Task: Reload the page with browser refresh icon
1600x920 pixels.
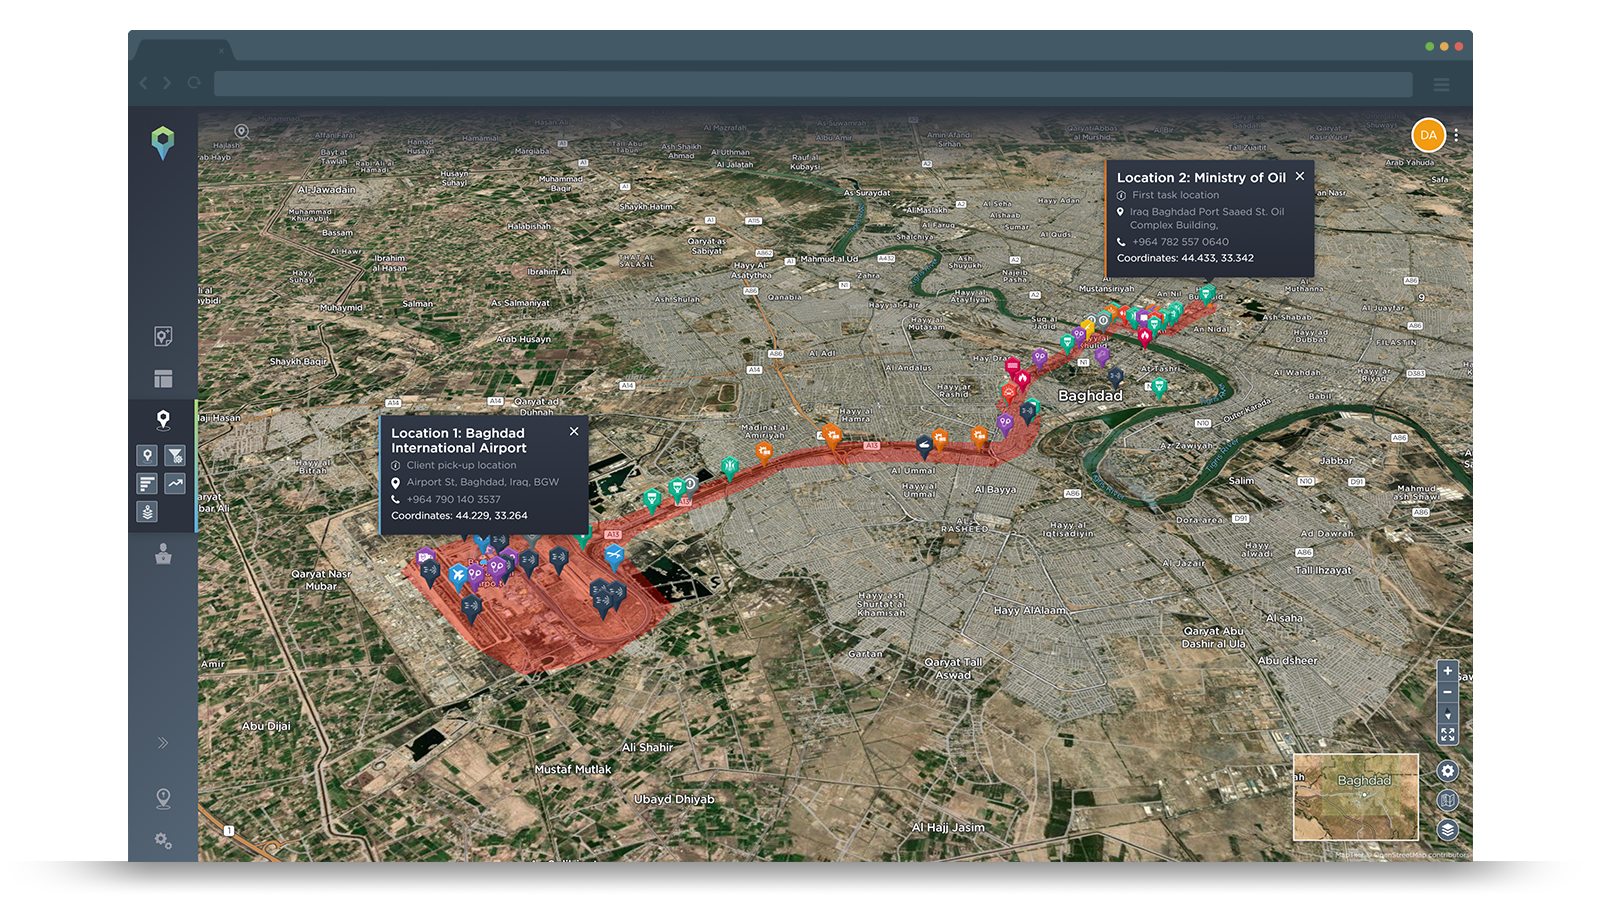Action: coord(194,83)
